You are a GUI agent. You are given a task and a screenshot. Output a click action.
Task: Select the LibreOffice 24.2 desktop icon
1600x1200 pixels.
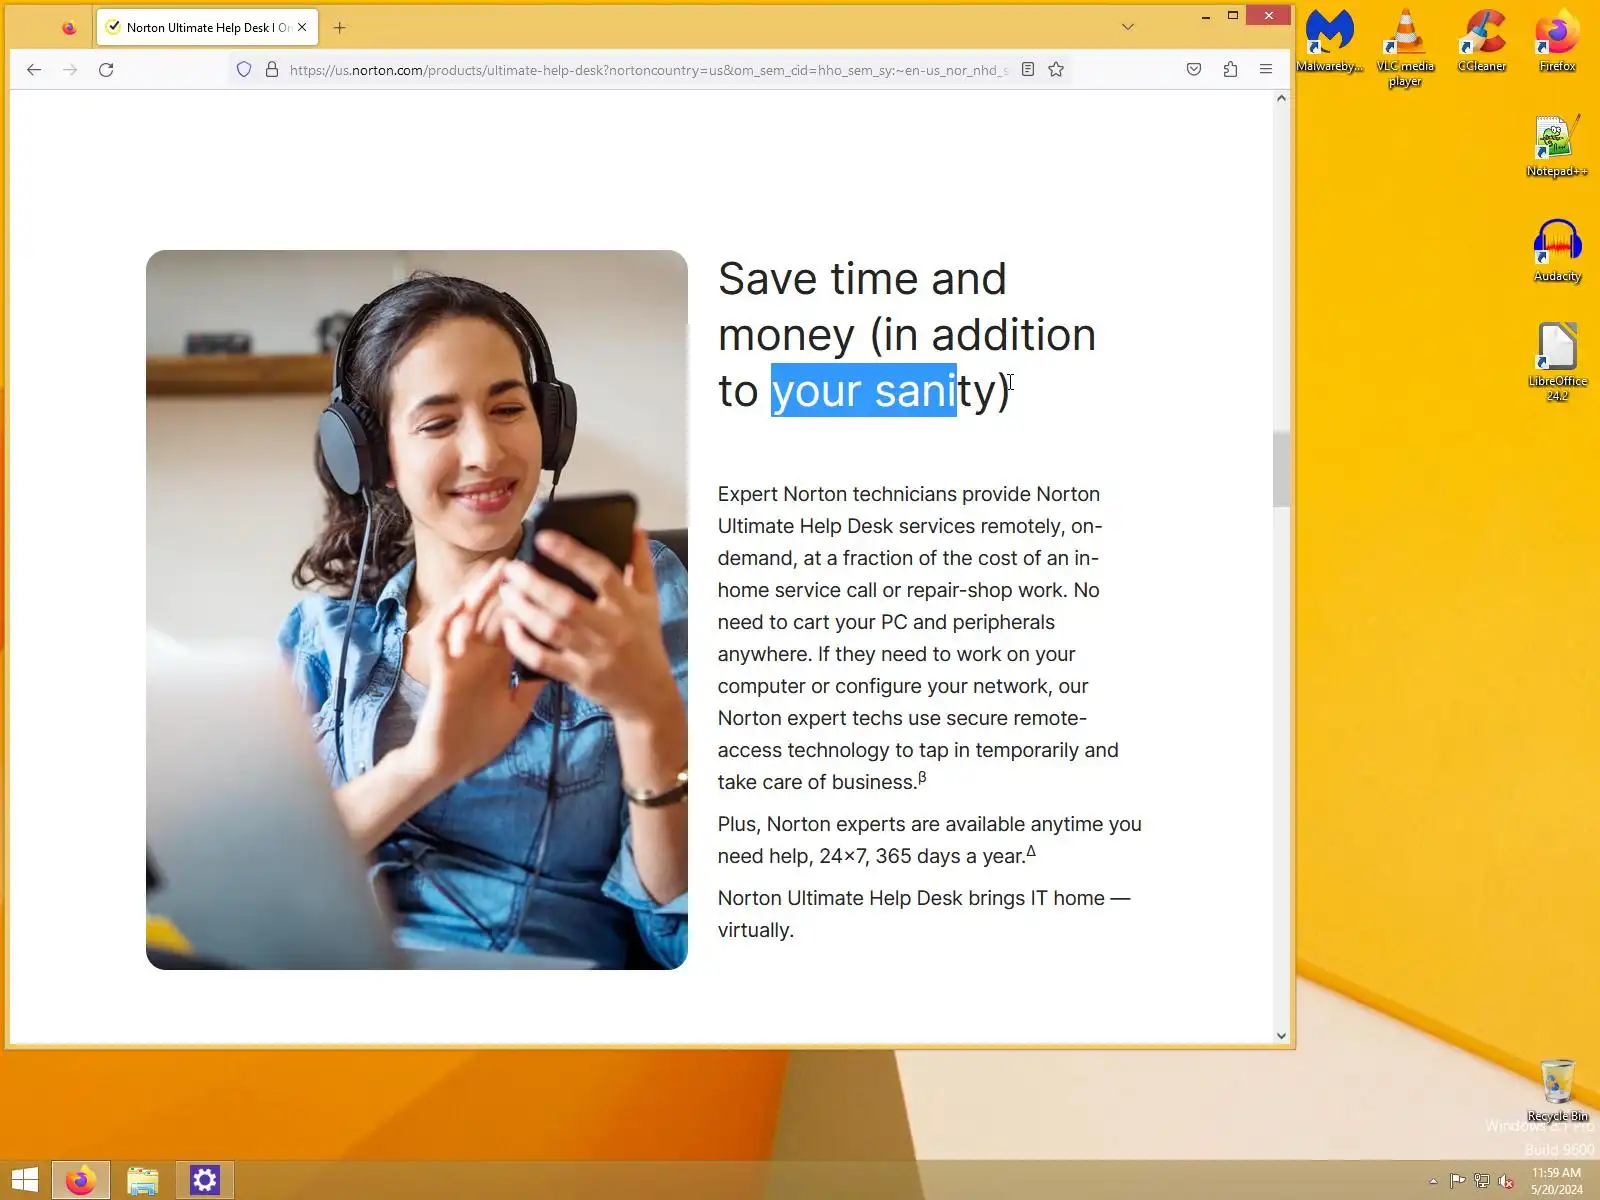point(1557,363)
